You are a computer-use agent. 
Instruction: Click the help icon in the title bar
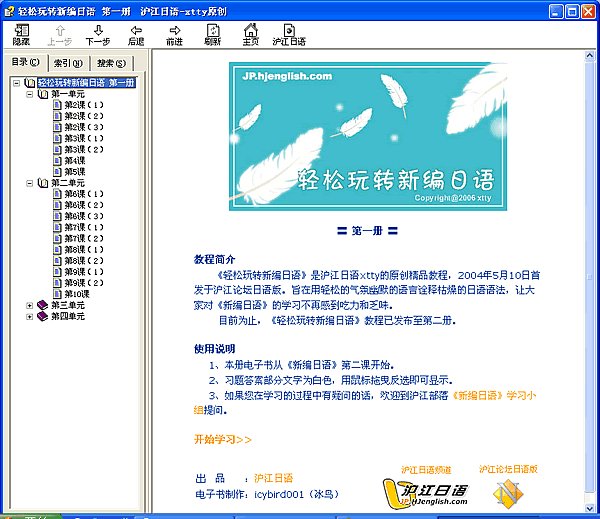click(x=9, y=11)
